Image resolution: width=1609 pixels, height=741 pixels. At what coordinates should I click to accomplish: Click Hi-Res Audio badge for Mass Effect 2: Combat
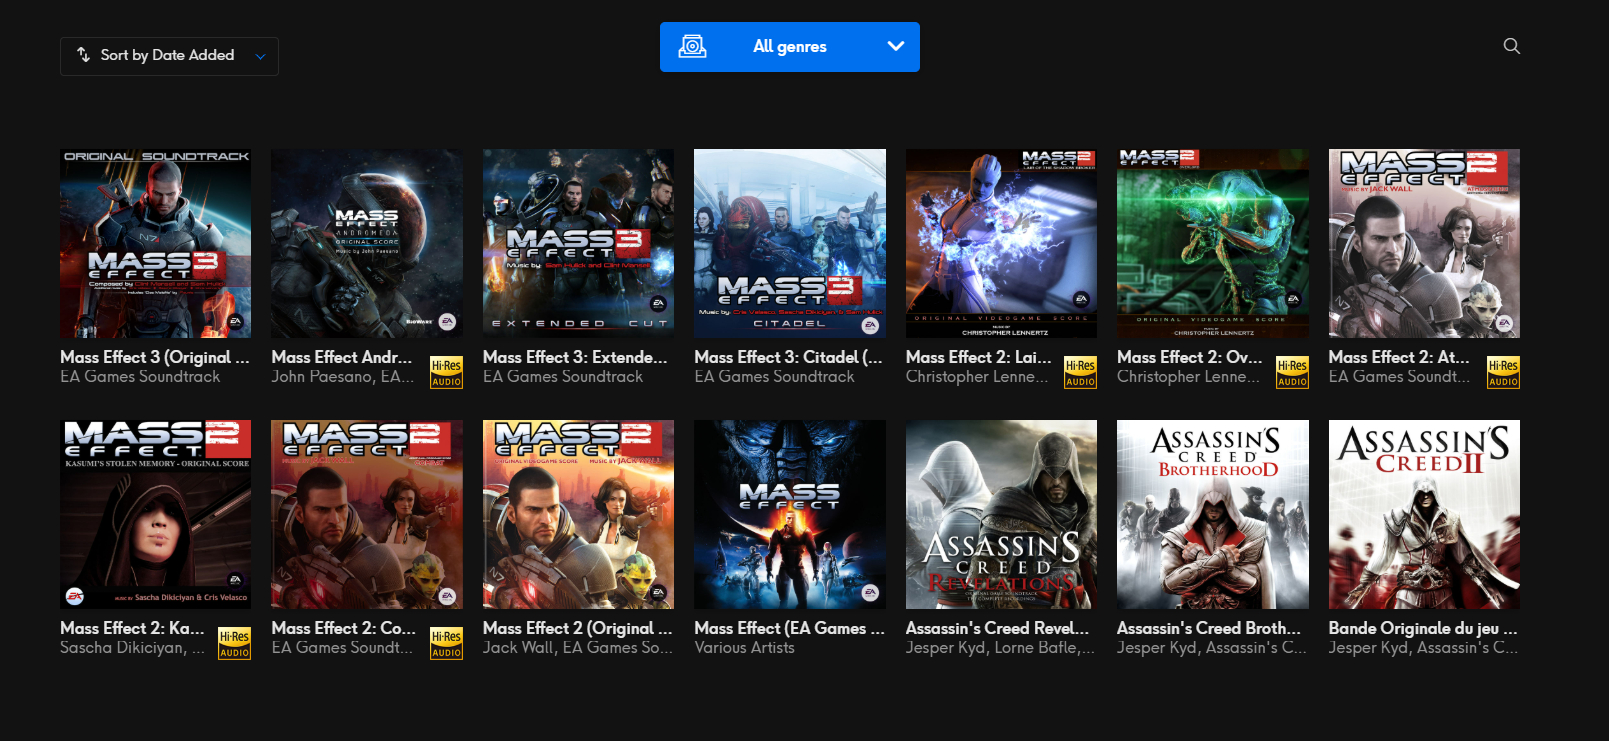click(x=446, y=643)
